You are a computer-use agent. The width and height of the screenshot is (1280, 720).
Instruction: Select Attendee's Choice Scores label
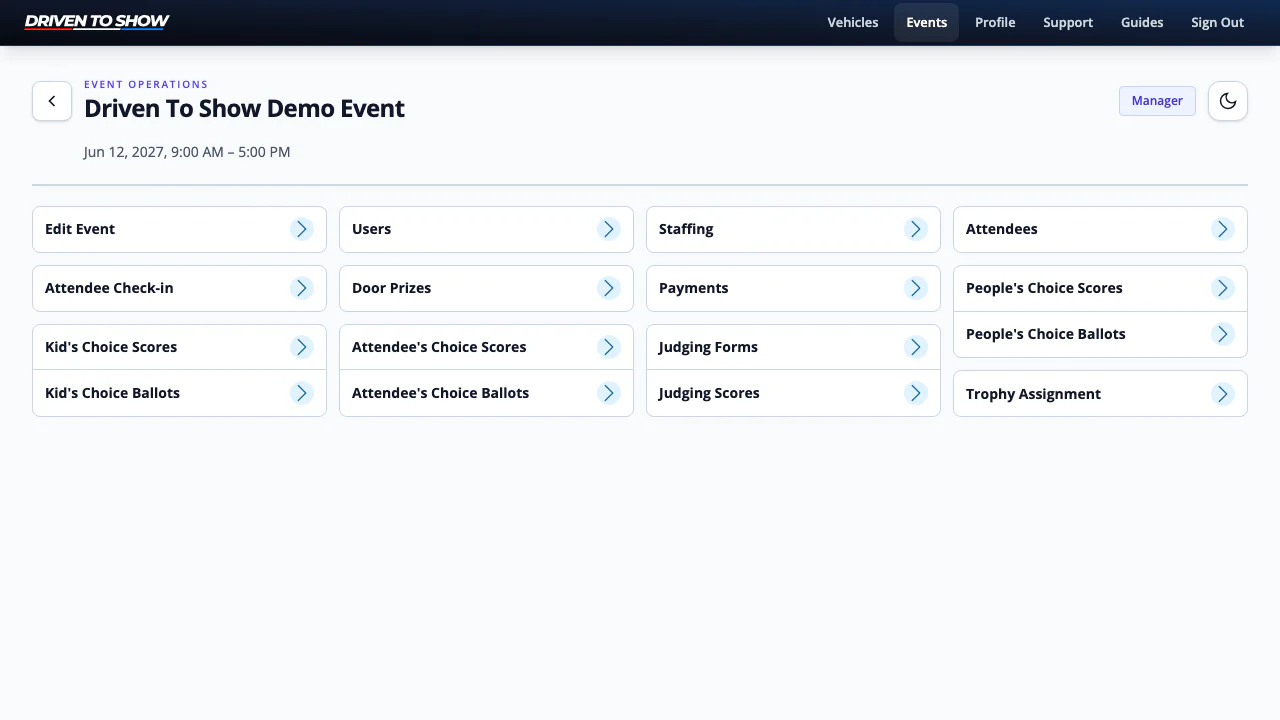(x=439, y=347)
